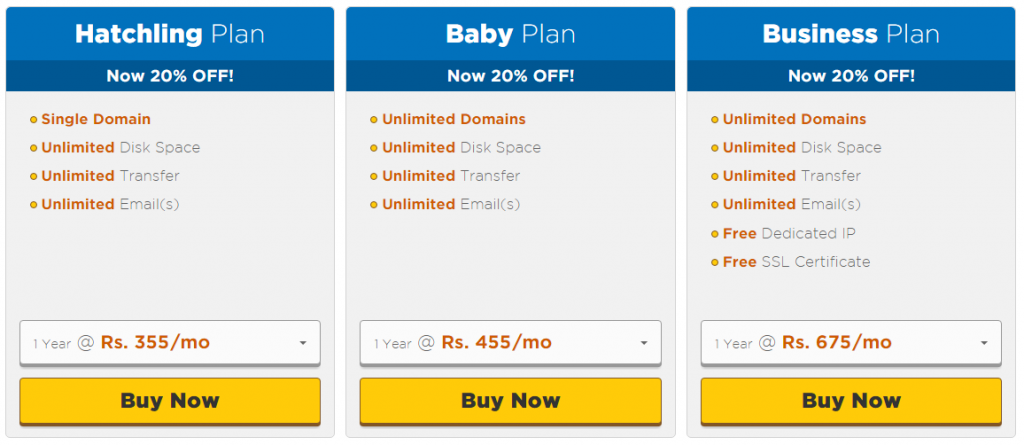Click the Baby plan Buy Now button

pyautogui.click(x=511, y=401)
